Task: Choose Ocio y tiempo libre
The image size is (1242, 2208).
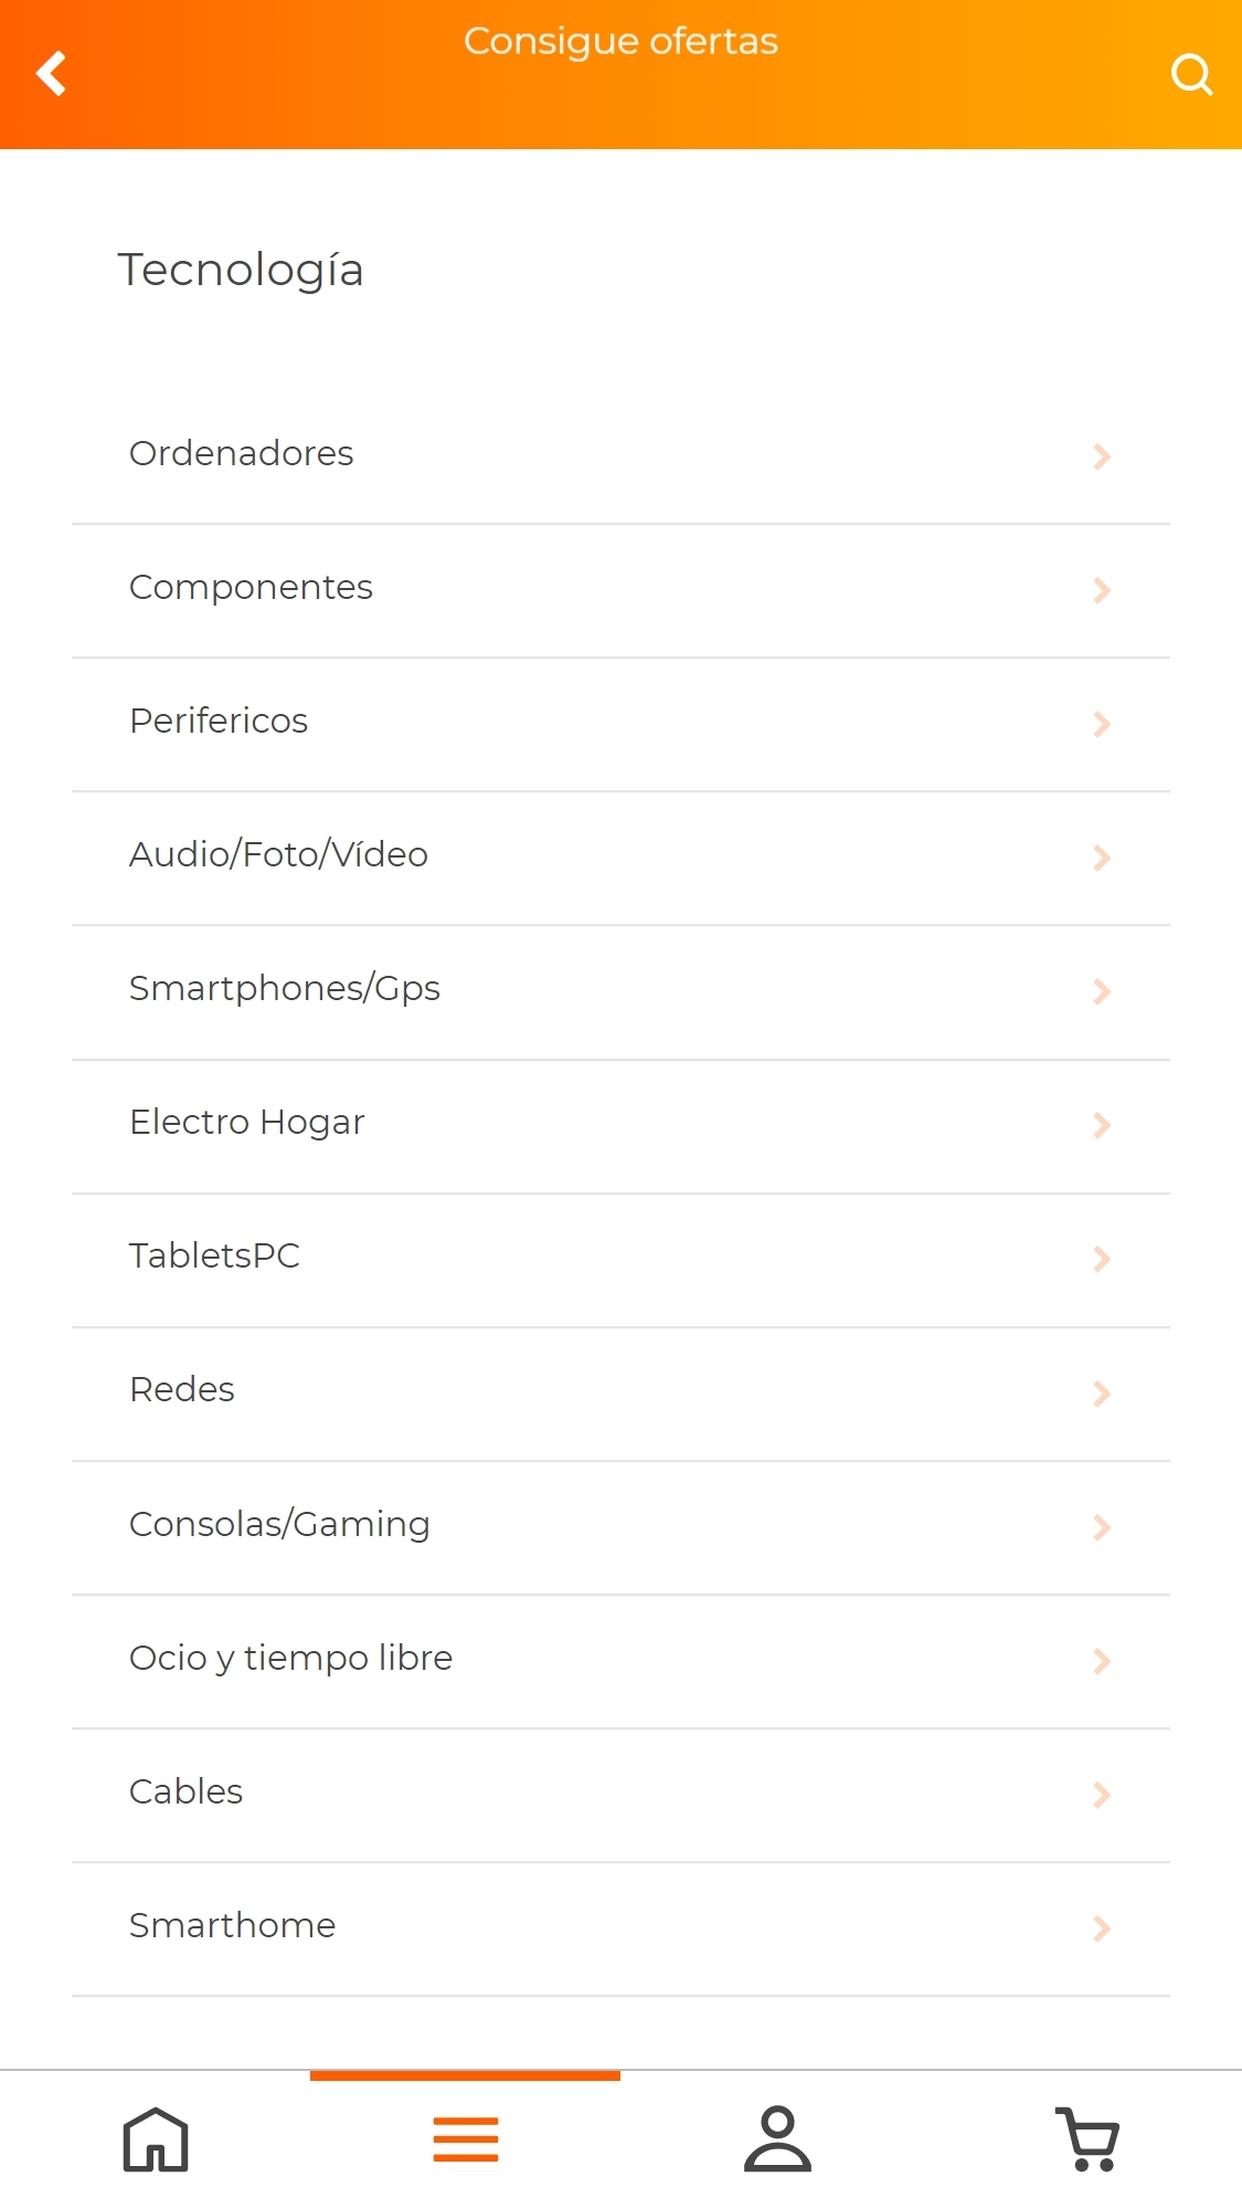Action: pos(621,1662)
